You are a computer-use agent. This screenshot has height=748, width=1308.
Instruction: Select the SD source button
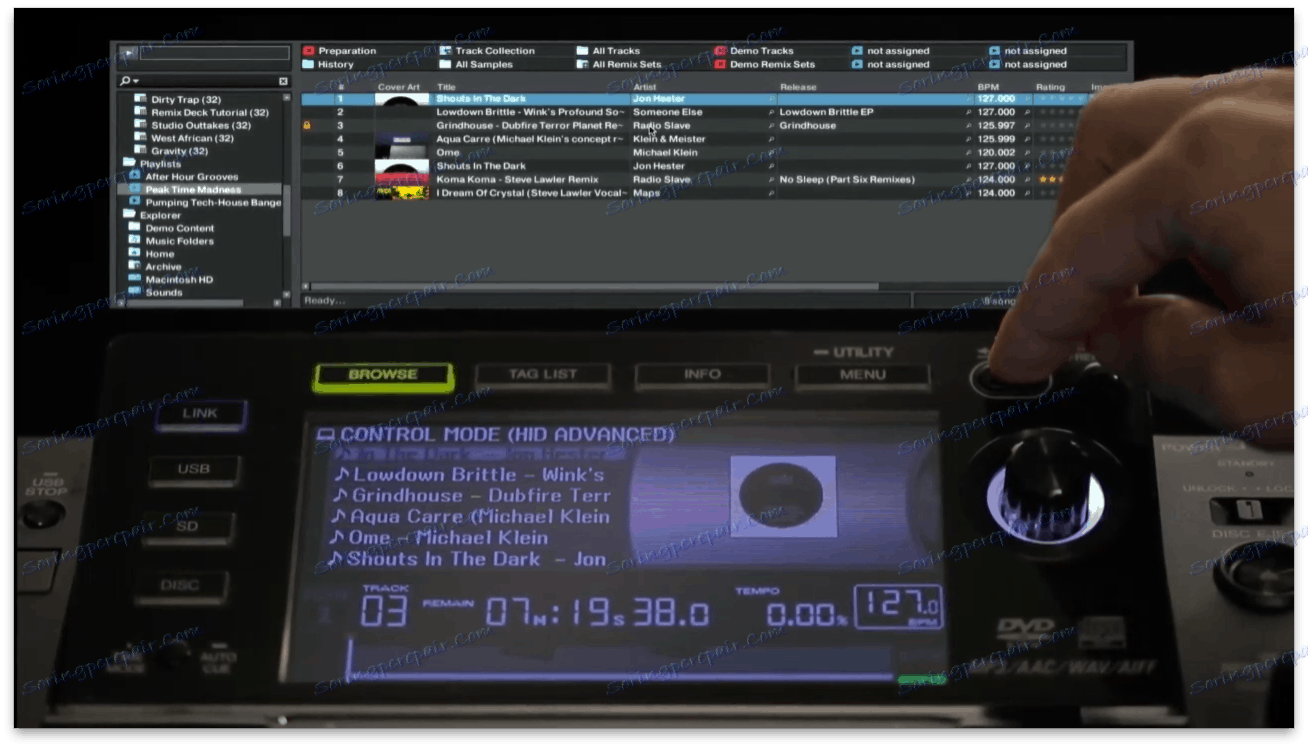(x=187, y=526)
